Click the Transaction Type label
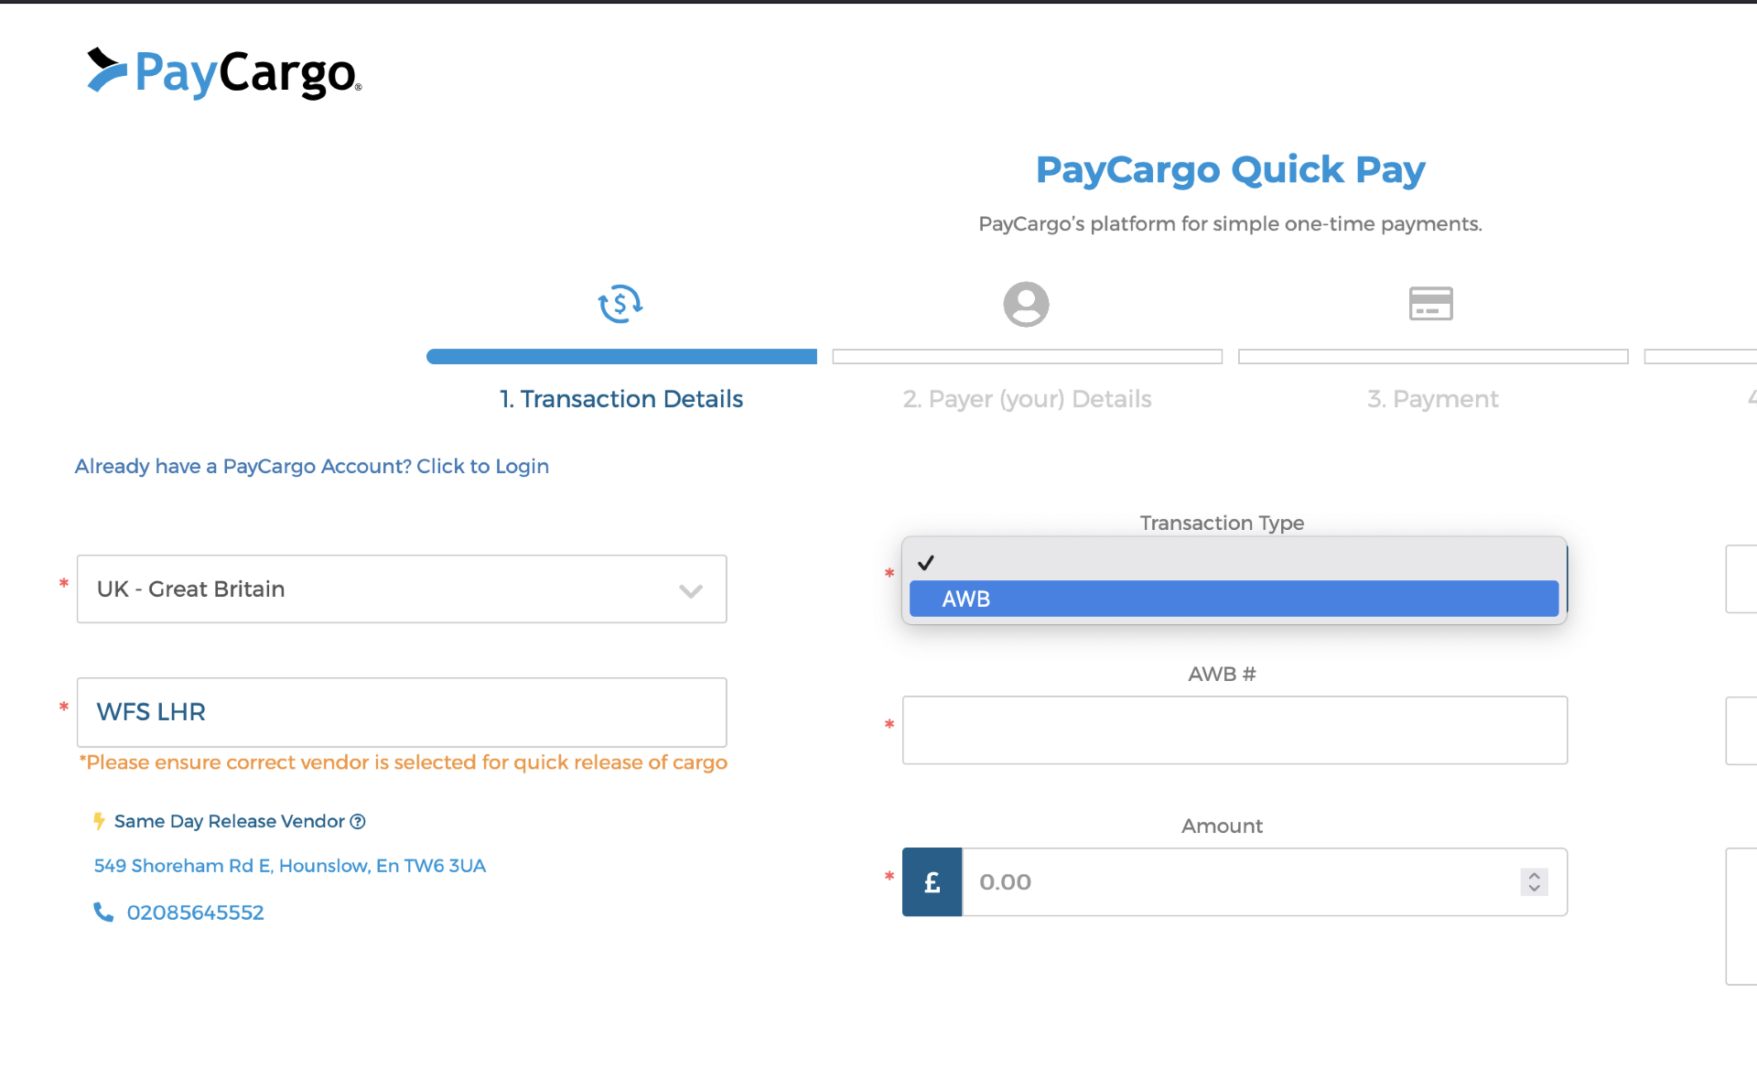Screen dimensions: 1757x1080 (x=1222, y=523)
